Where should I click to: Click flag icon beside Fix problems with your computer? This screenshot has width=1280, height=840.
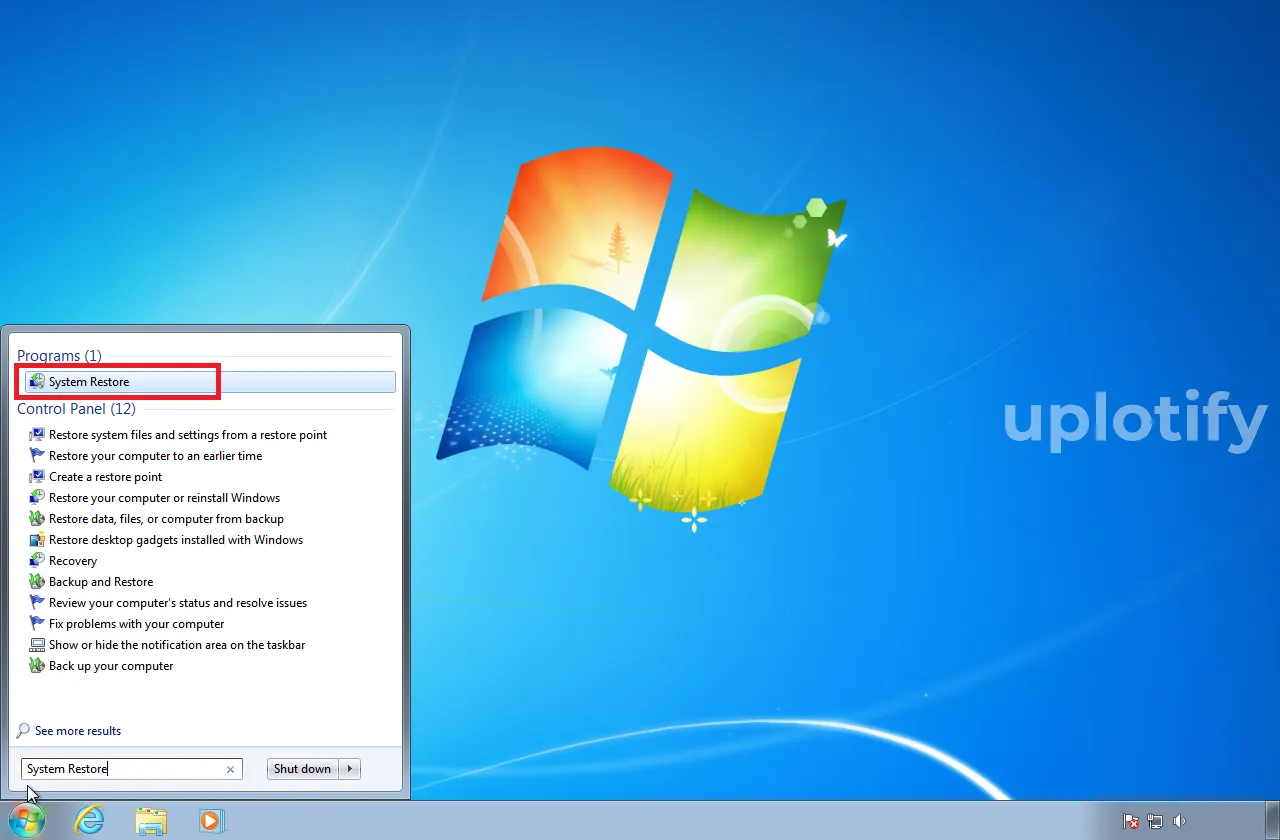(x=37, y=624)
